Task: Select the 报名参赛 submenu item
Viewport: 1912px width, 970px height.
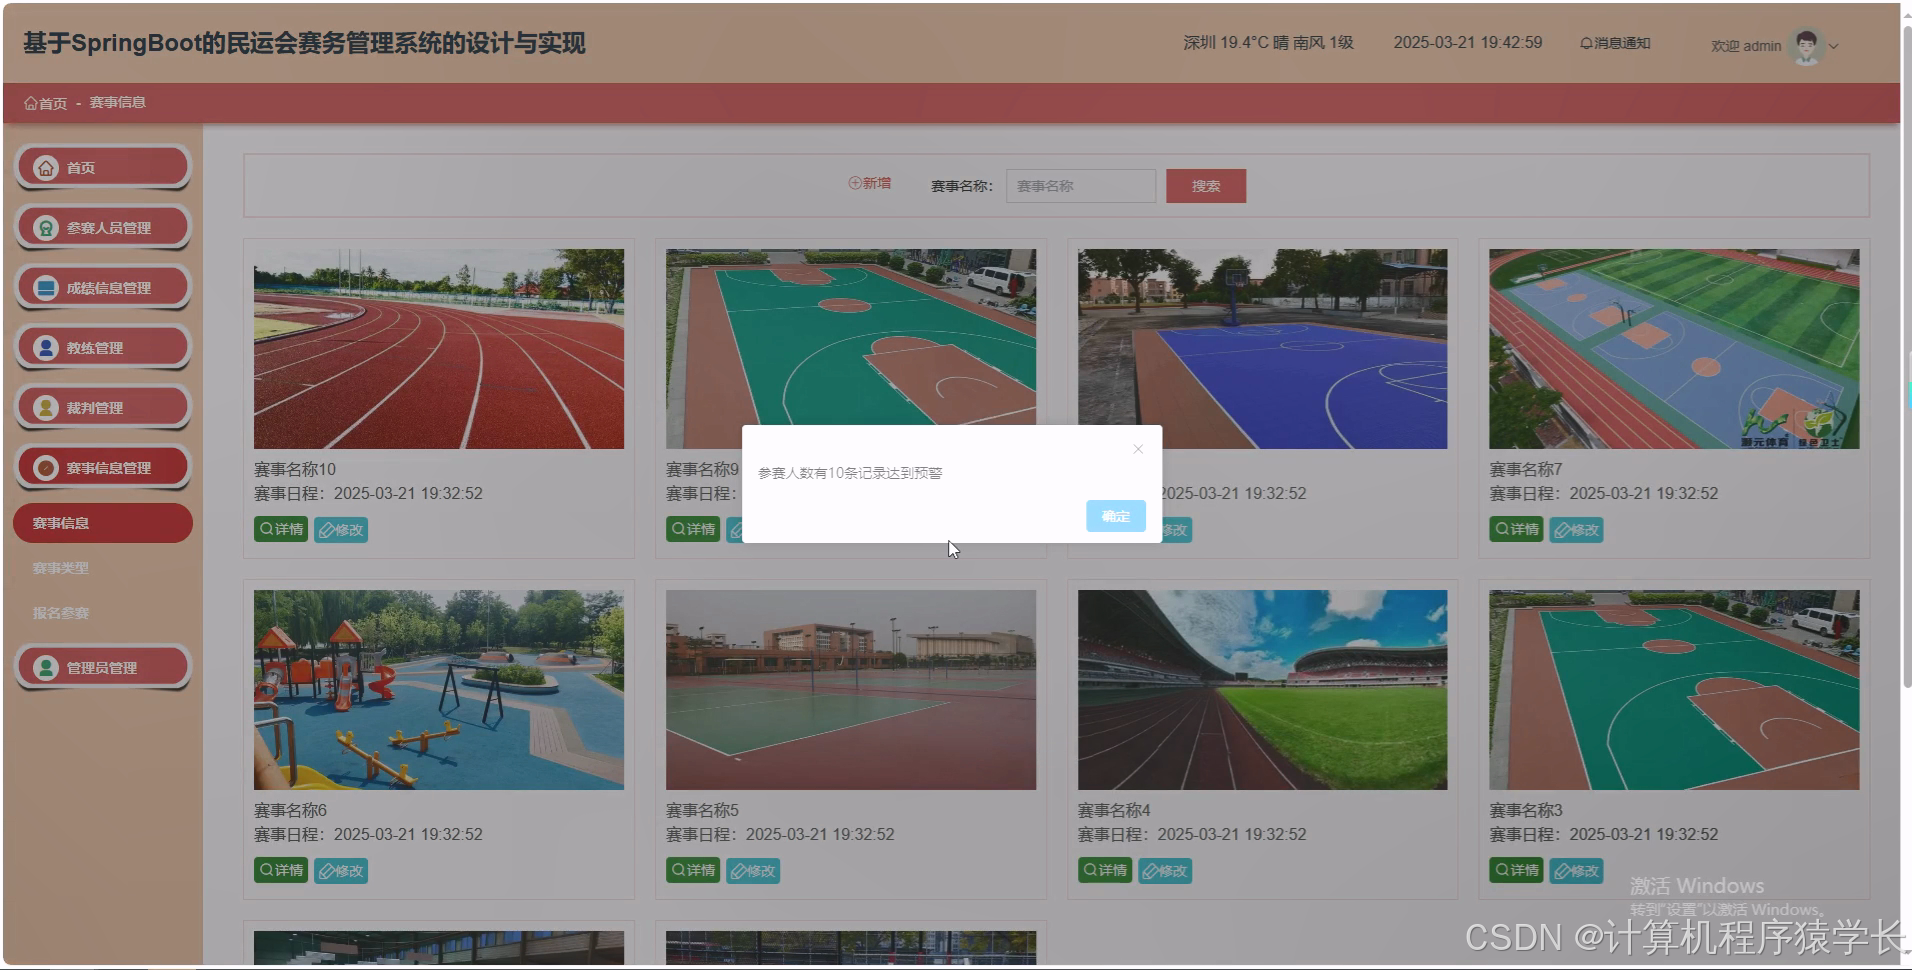Action: (x=61, y=613)
